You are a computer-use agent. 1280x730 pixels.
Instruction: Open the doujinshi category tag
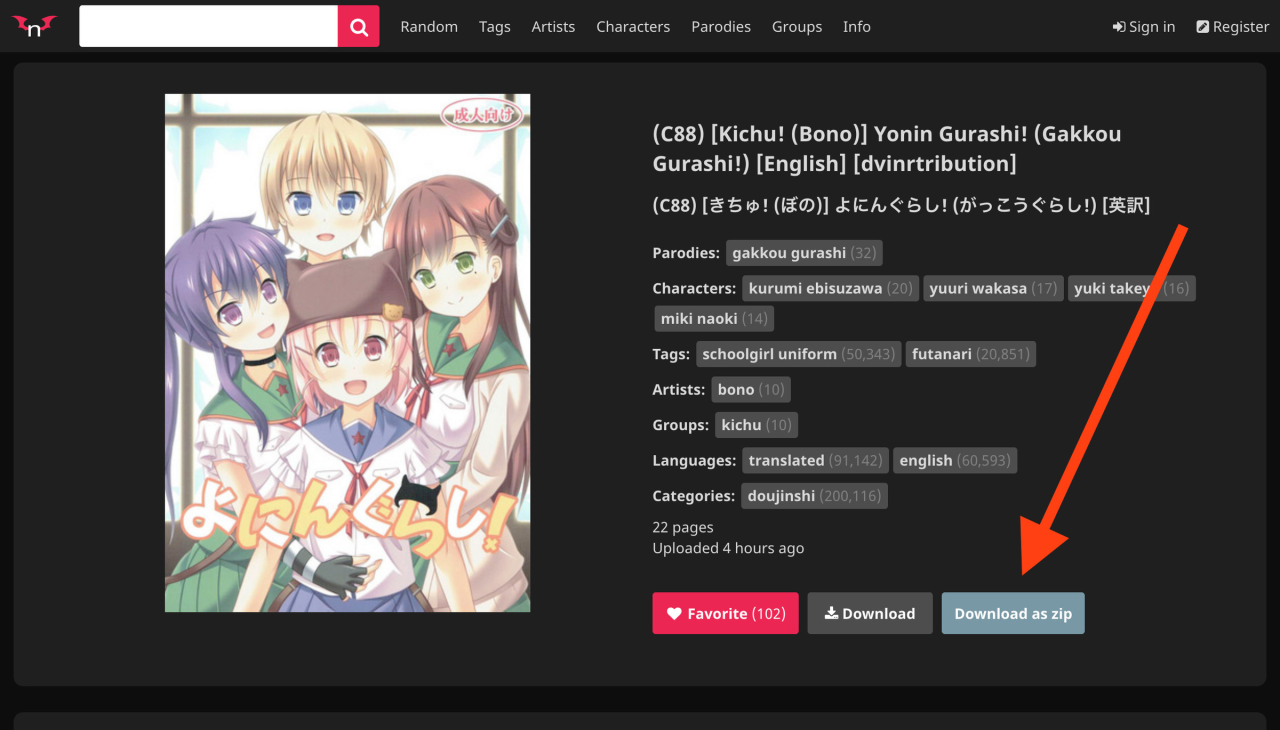click(x=814, y=496)
